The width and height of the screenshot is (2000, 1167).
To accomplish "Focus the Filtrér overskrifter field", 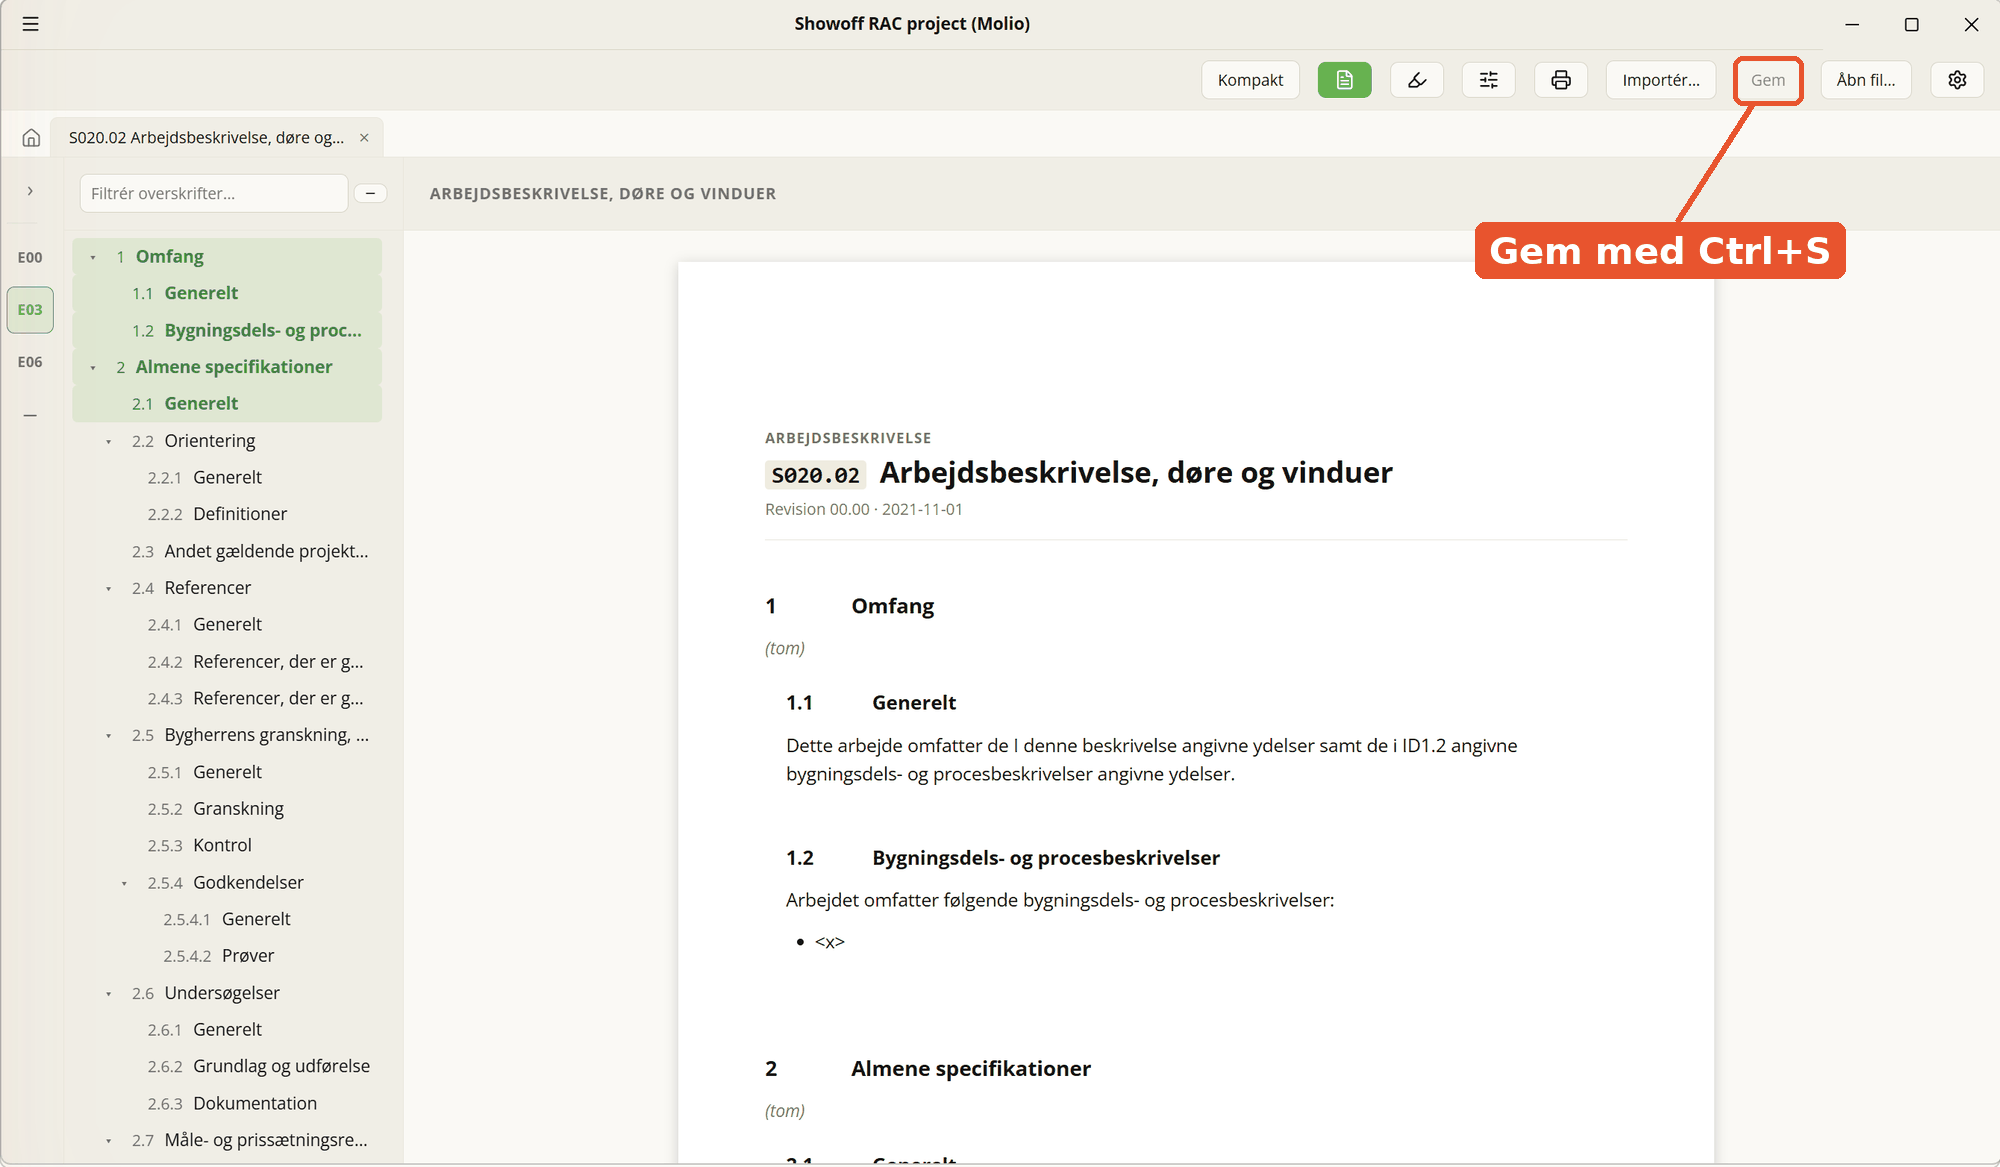I will click(x=213, y=193).
